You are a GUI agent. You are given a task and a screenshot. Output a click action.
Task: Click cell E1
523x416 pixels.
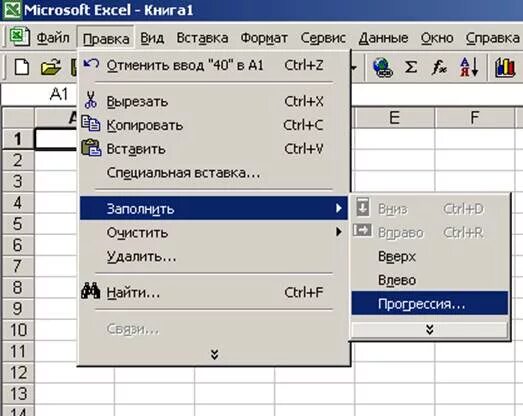(x=395, y=139)
